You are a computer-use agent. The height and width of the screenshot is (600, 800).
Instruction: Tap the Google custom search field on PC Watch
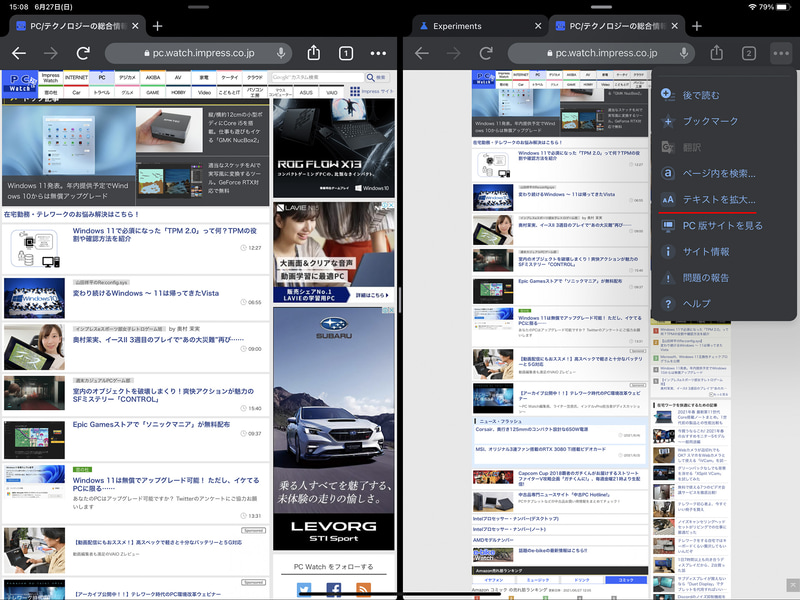tap(317, 78)
